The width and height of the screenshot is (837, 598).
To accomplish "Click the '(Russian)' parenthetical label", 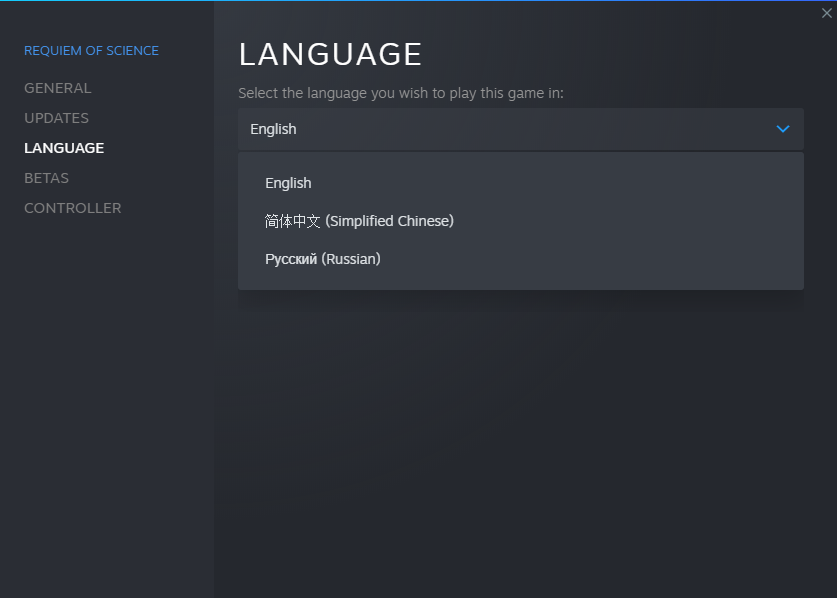I will pyautogui.click(x=351, y=259).
